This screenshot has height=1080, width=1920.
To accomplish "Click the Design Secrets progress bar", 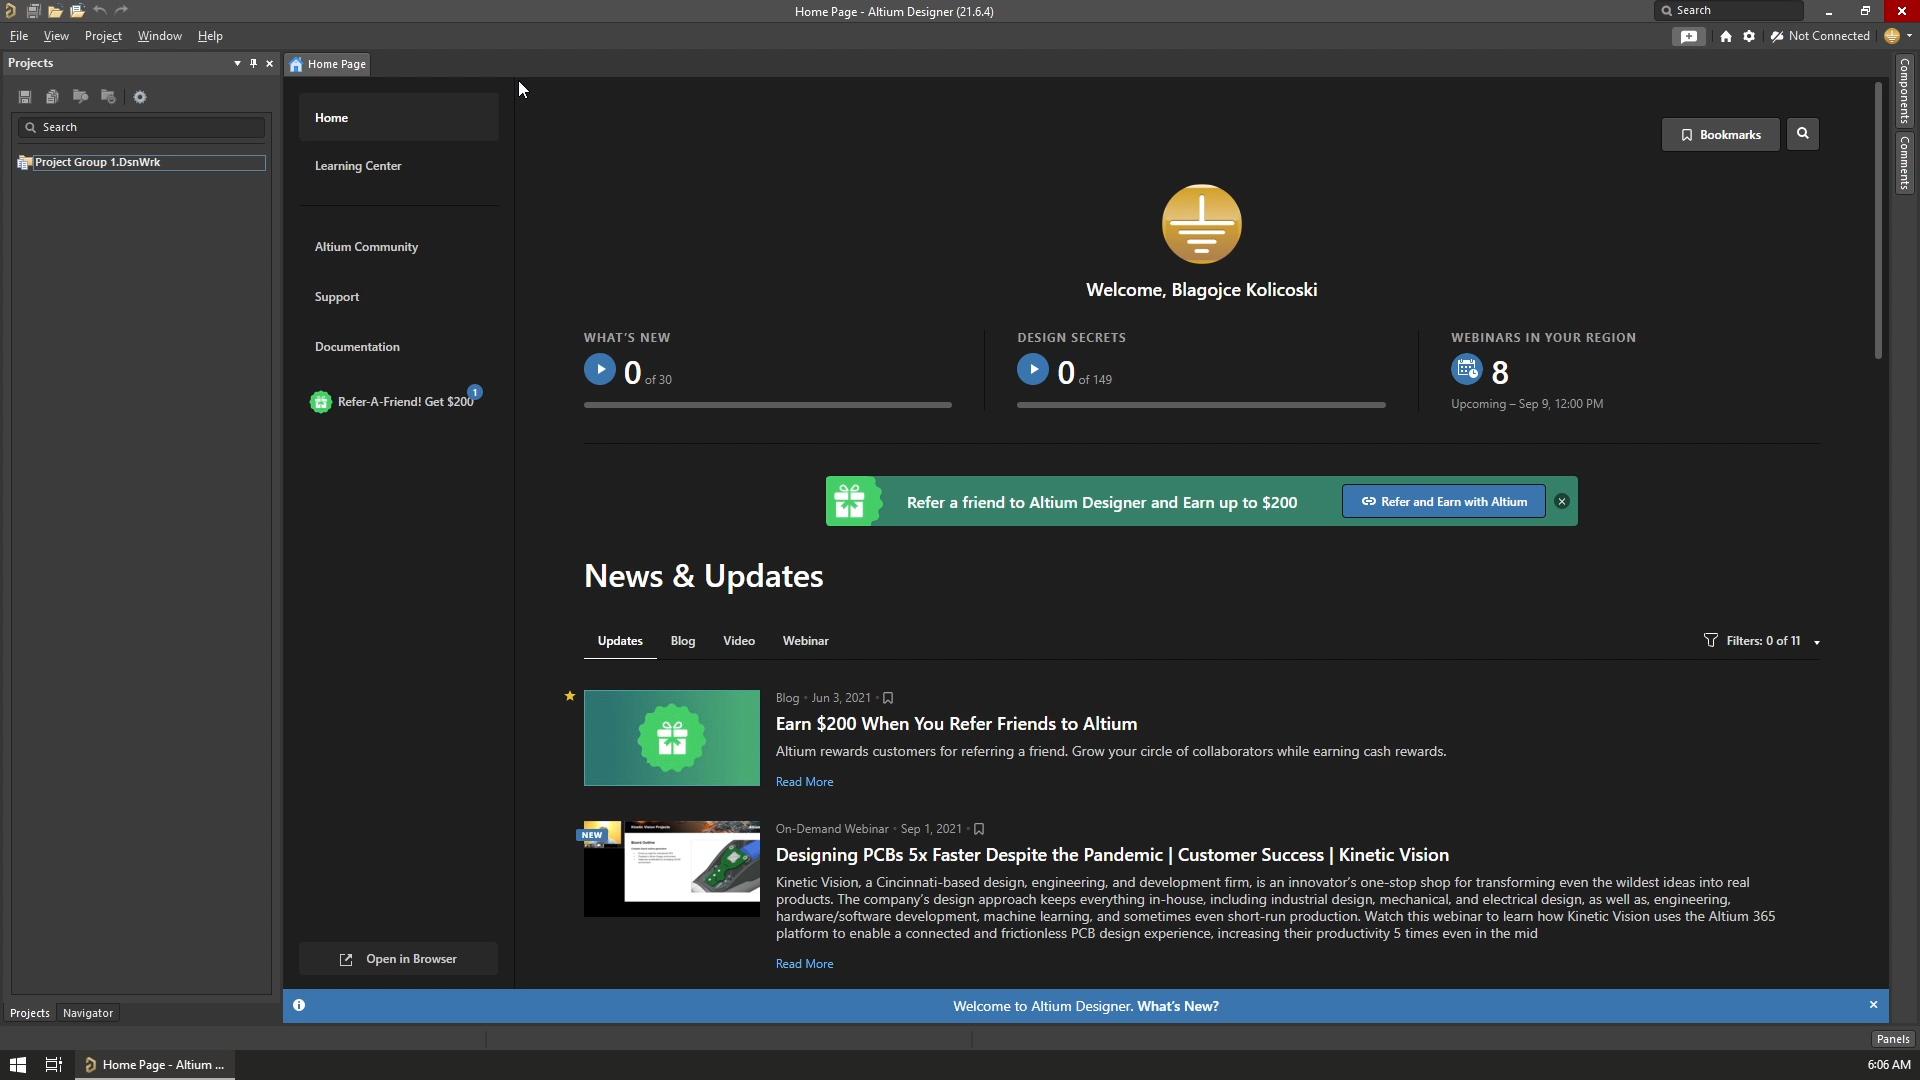I will point(1201,405).
